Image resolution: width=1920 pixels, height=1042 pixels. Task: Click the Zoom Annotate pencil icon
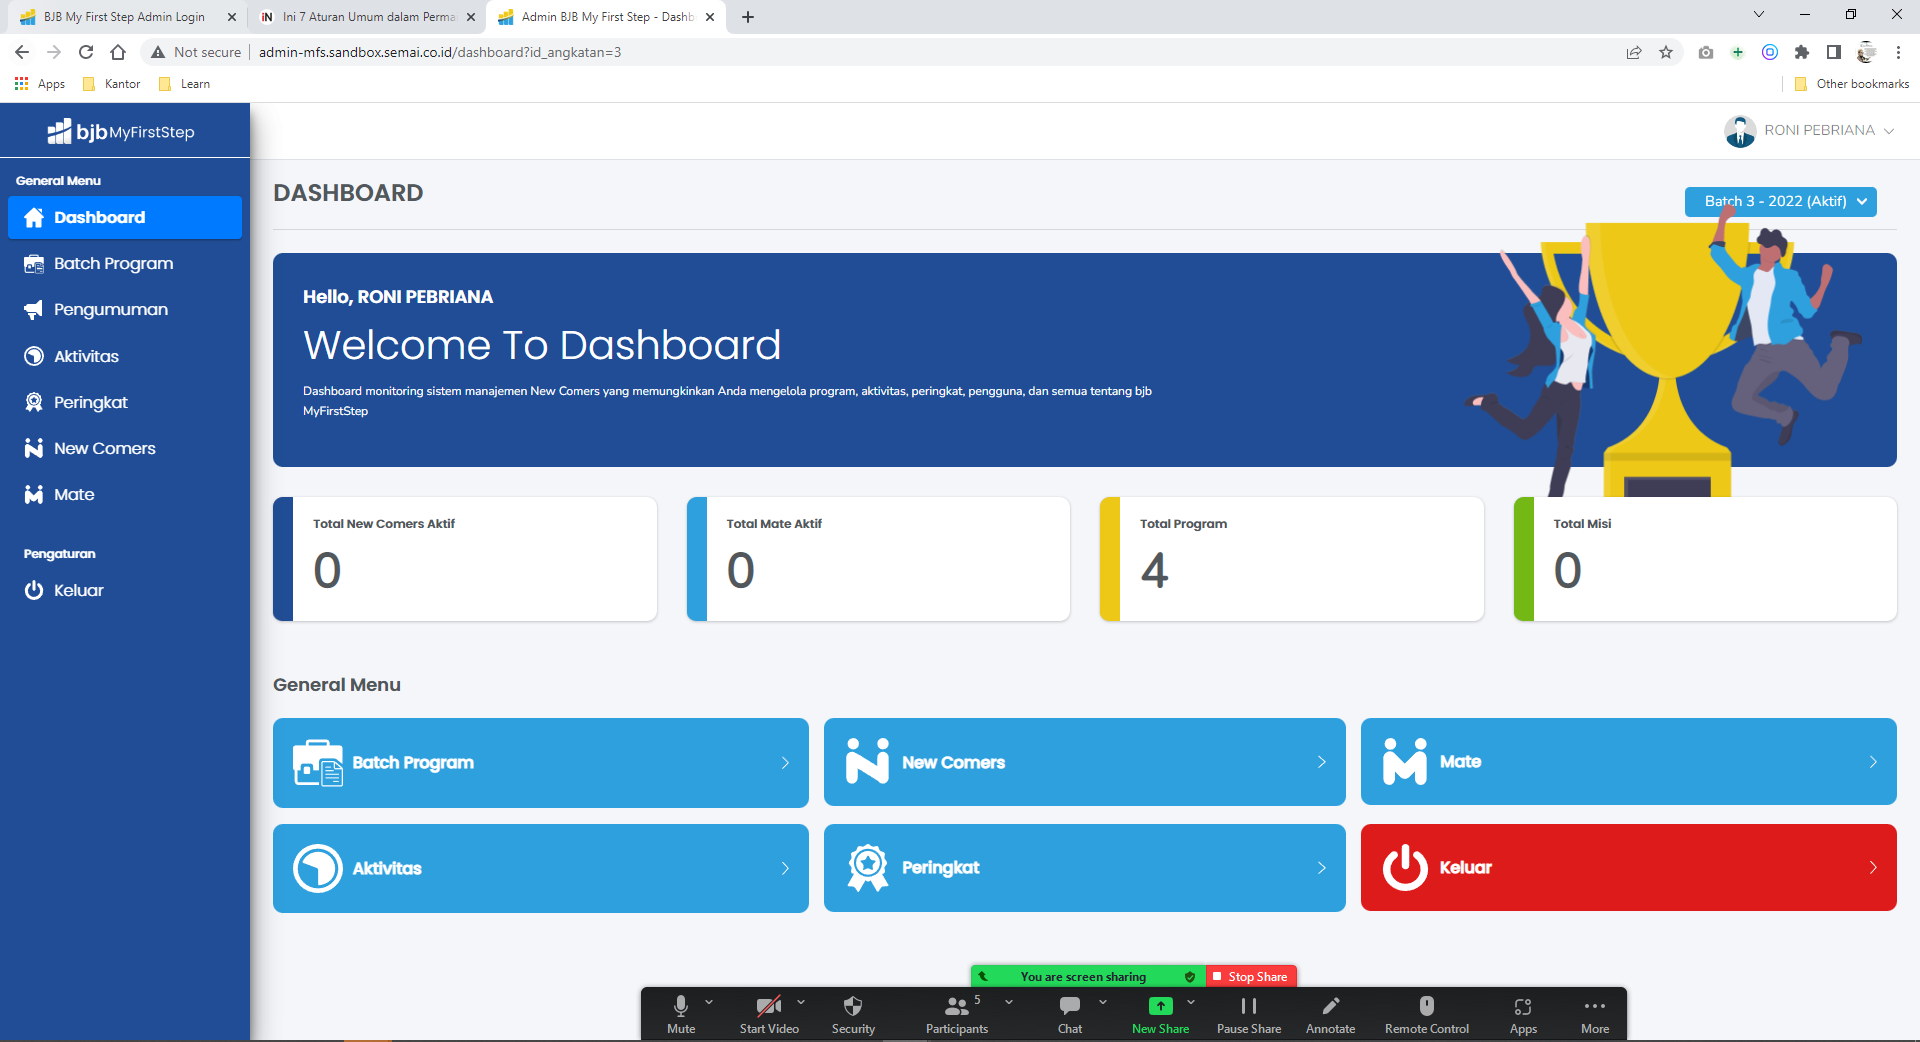pos(1330,1006)
